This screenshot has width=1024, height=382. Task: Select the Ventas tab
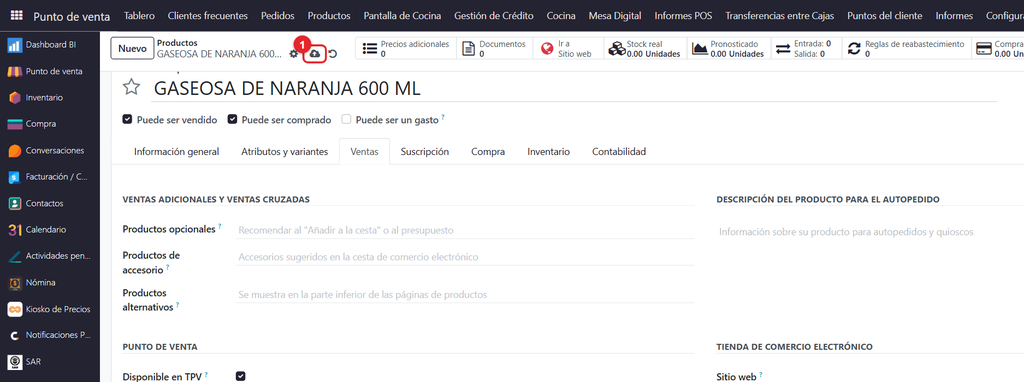(x=364, y=151)
